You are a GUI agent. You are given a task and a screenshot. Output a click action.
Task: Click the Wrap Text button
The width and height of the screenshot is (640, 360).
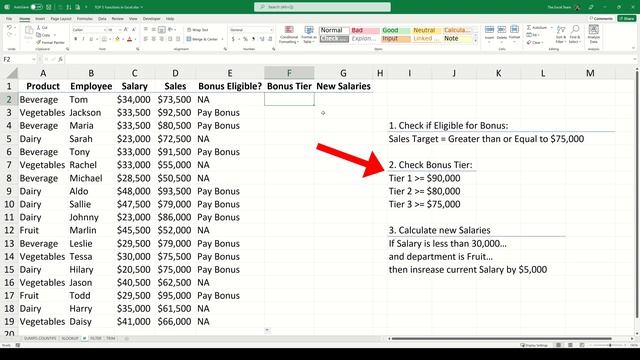tap(198, 29)
